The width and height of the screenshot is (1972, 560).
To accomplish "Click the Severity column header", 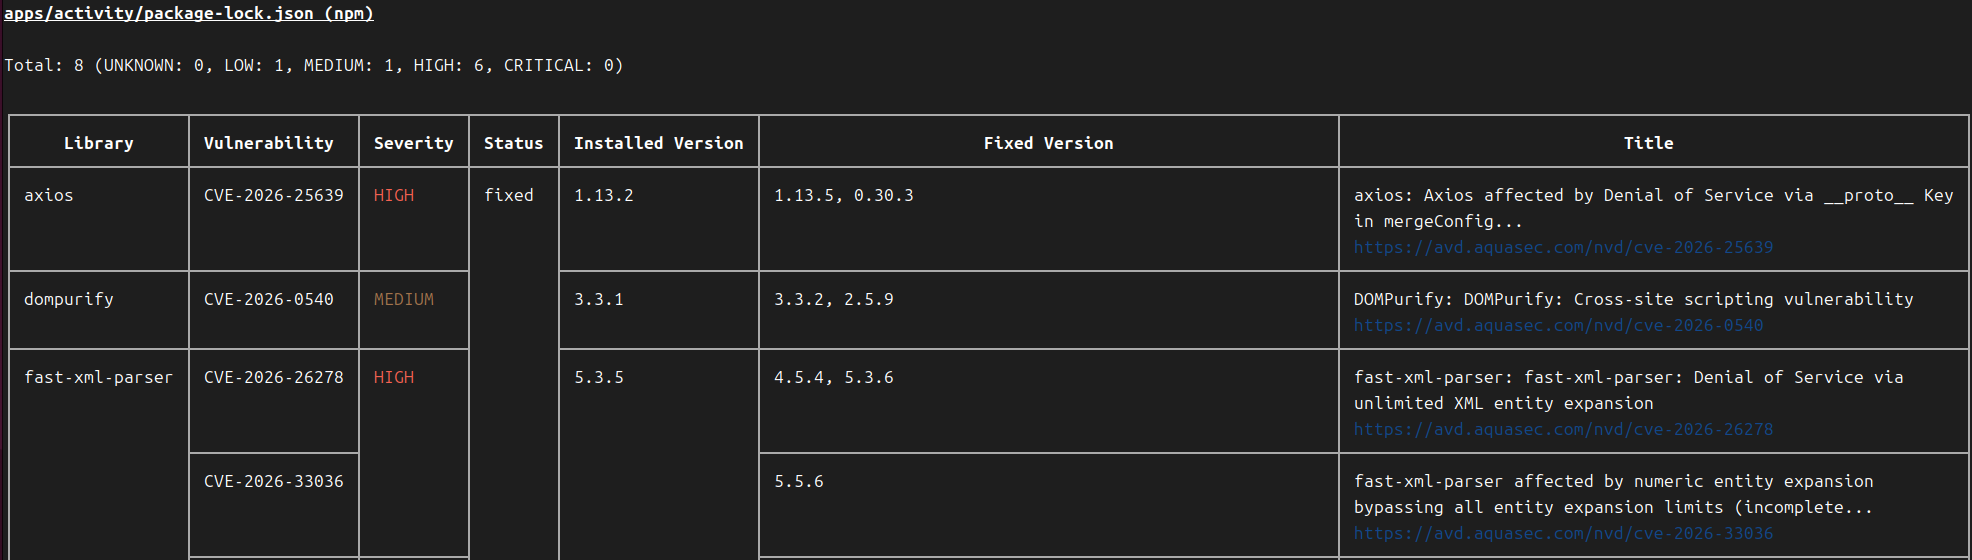I will [413, 143].
